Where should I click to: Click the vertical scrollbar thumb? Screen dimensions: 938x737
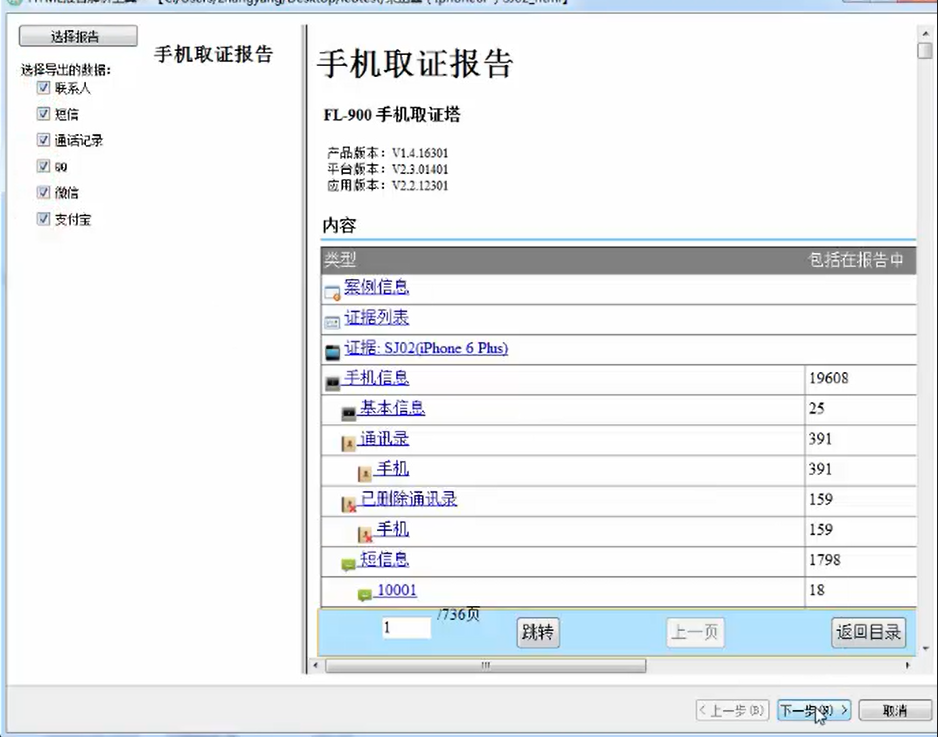tap(925, 50)
